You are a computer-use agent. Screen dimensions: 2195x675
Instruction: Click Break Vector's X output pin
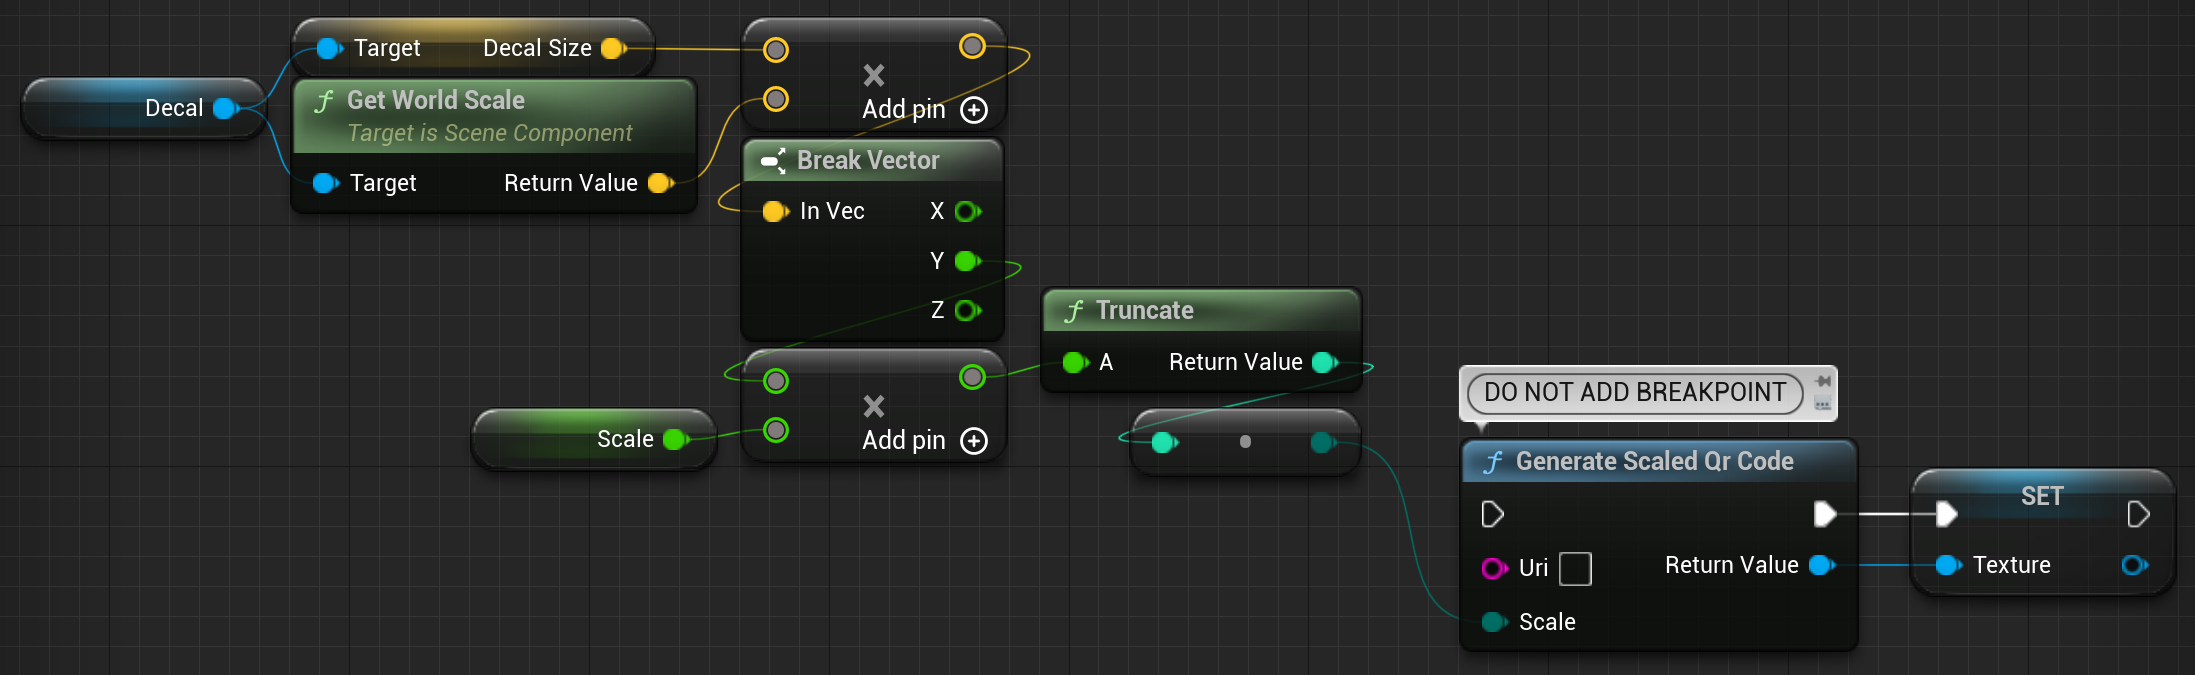tap(966, 211)
